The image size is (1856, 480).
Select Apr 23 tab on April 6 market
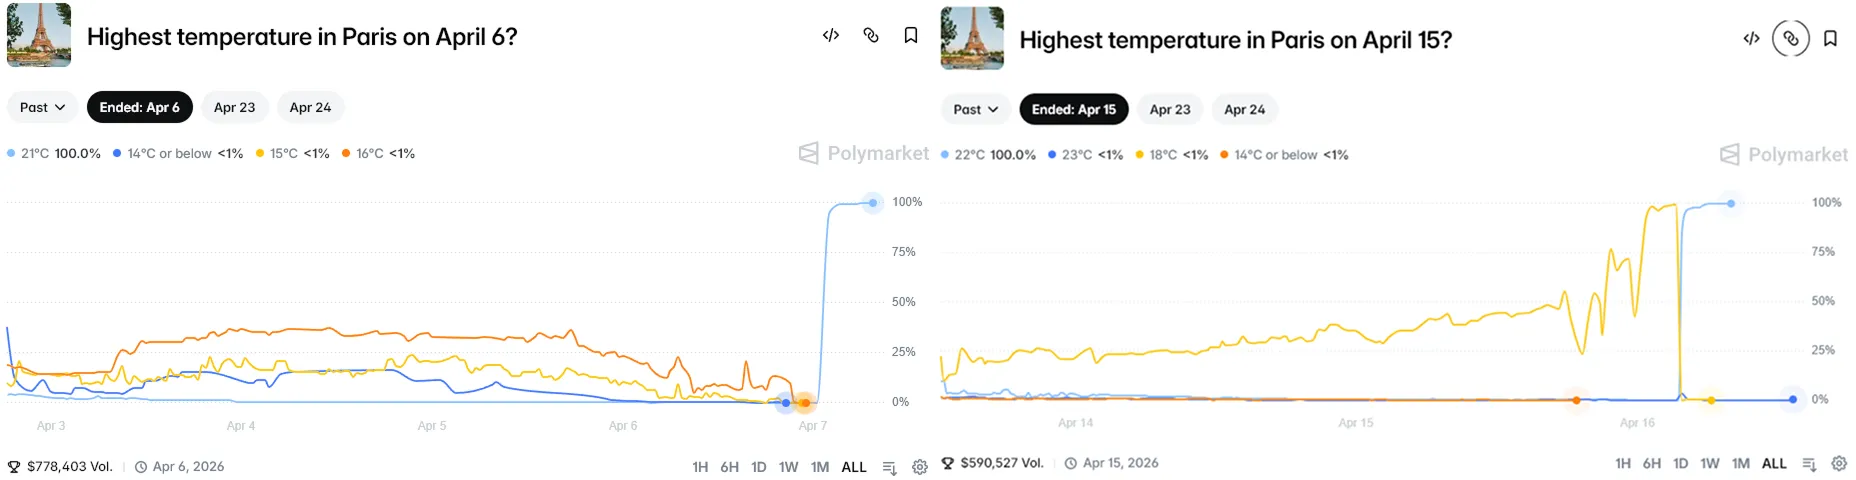point(234,107)
